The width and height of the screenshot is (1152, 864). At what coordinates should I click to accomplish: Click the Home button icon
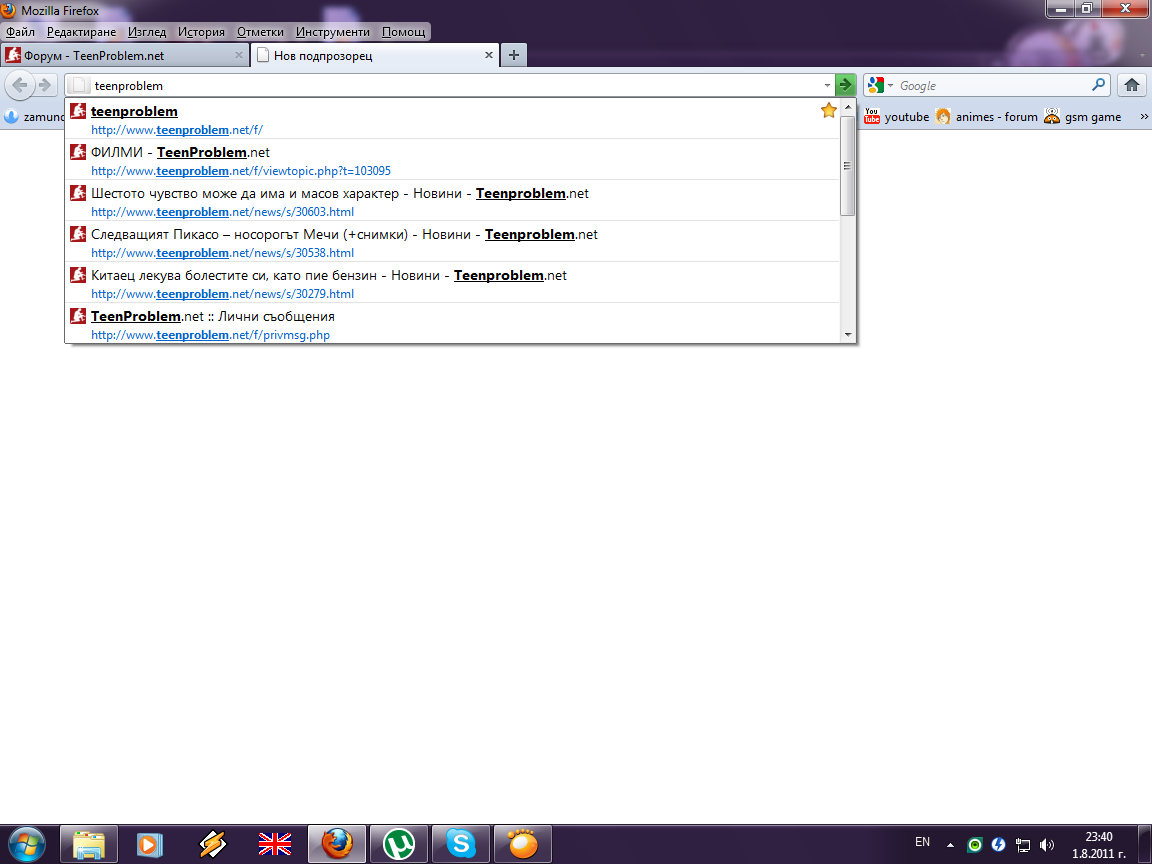[1131, 85]
